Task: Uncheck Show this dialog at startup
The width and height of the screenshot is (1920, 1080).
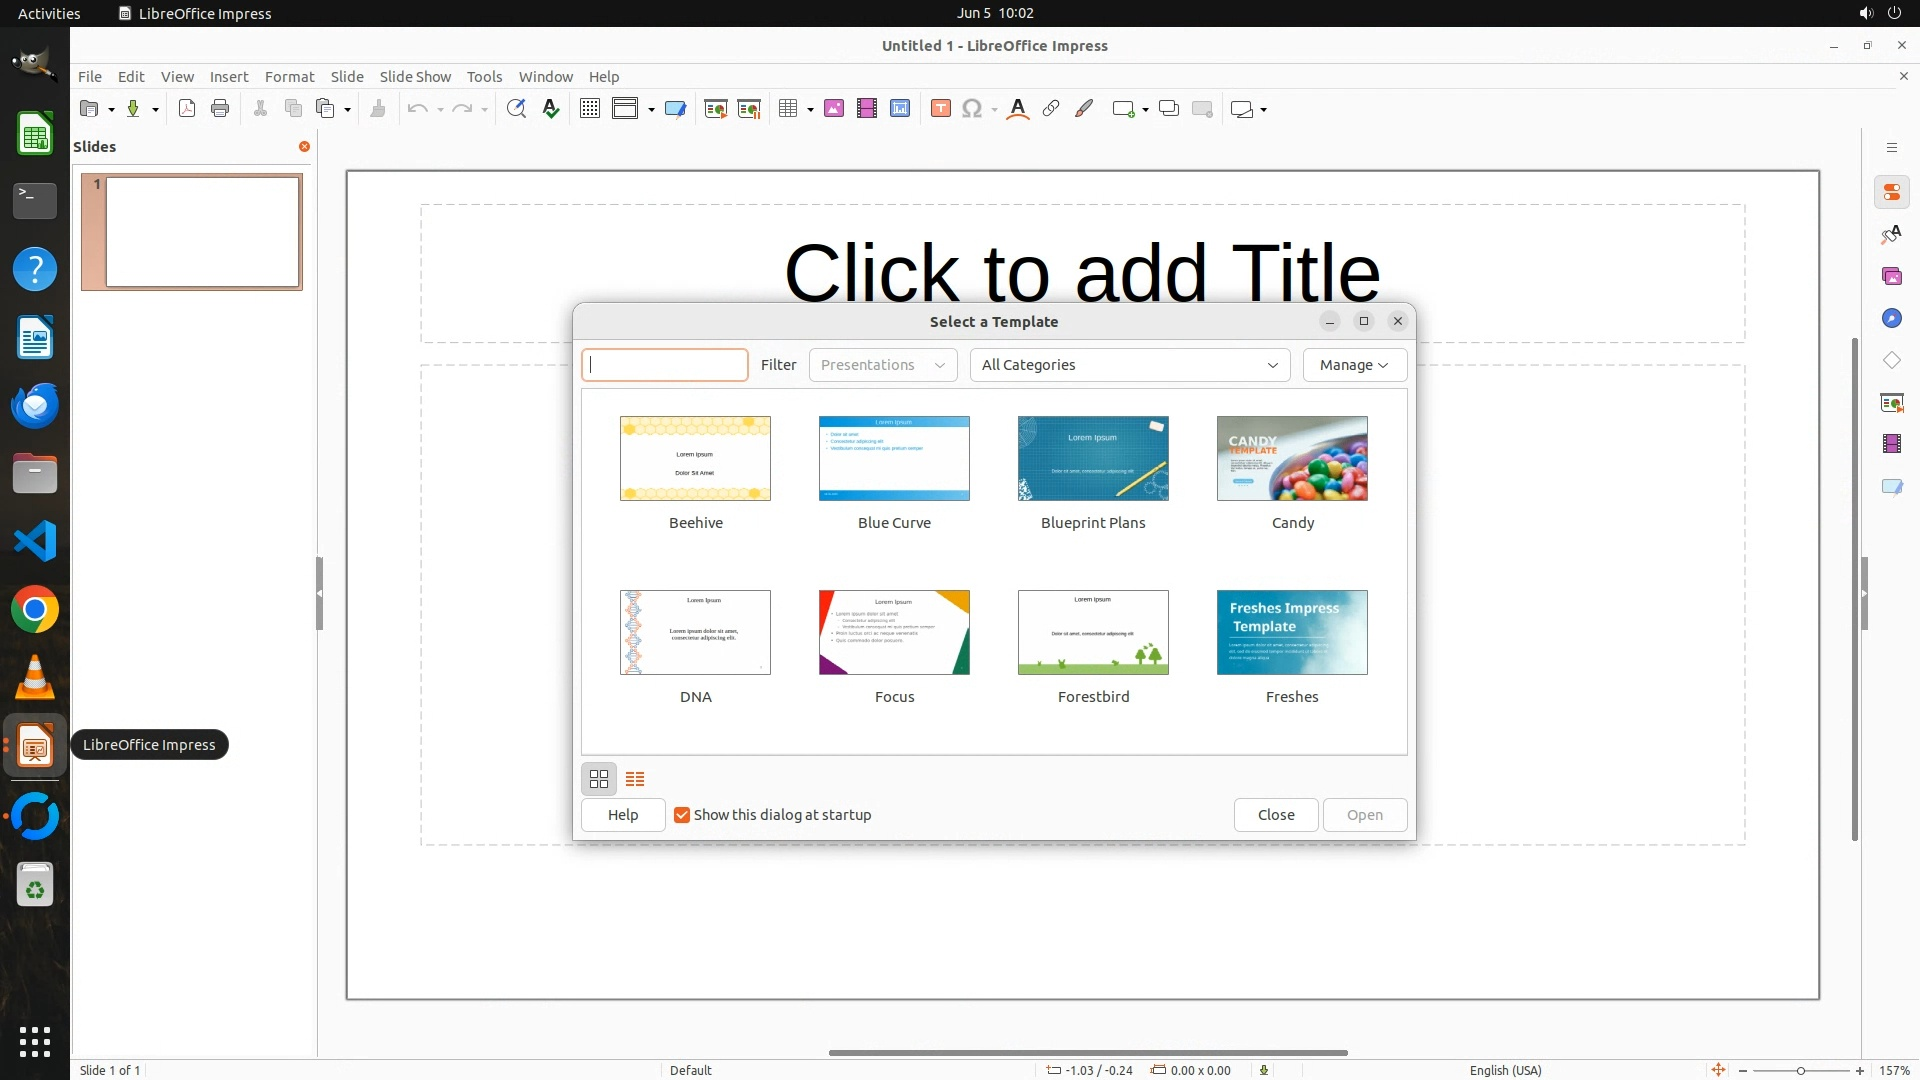Action: [x=682, y=815]
